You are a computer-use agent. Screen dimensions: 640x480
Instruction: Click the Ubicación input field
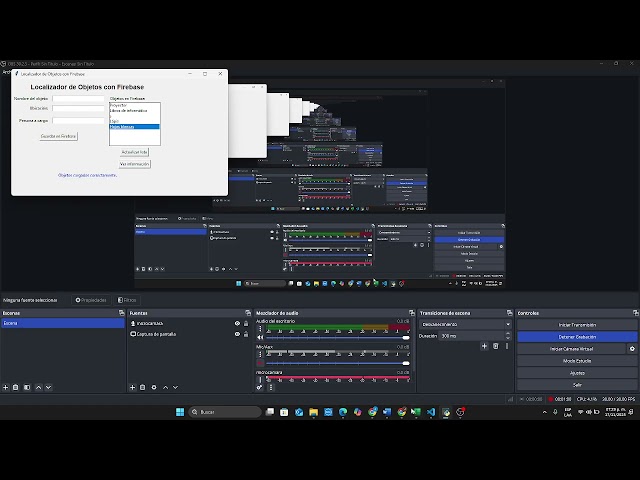[78, 108]
